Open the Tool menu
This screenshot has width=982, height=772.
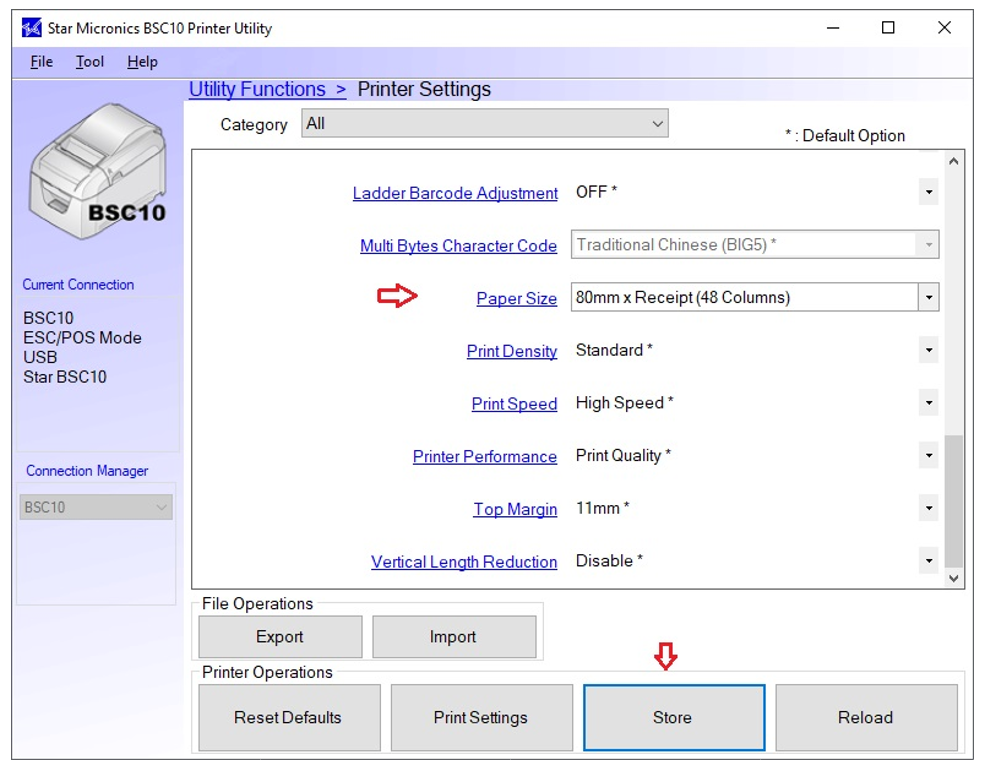90,62
